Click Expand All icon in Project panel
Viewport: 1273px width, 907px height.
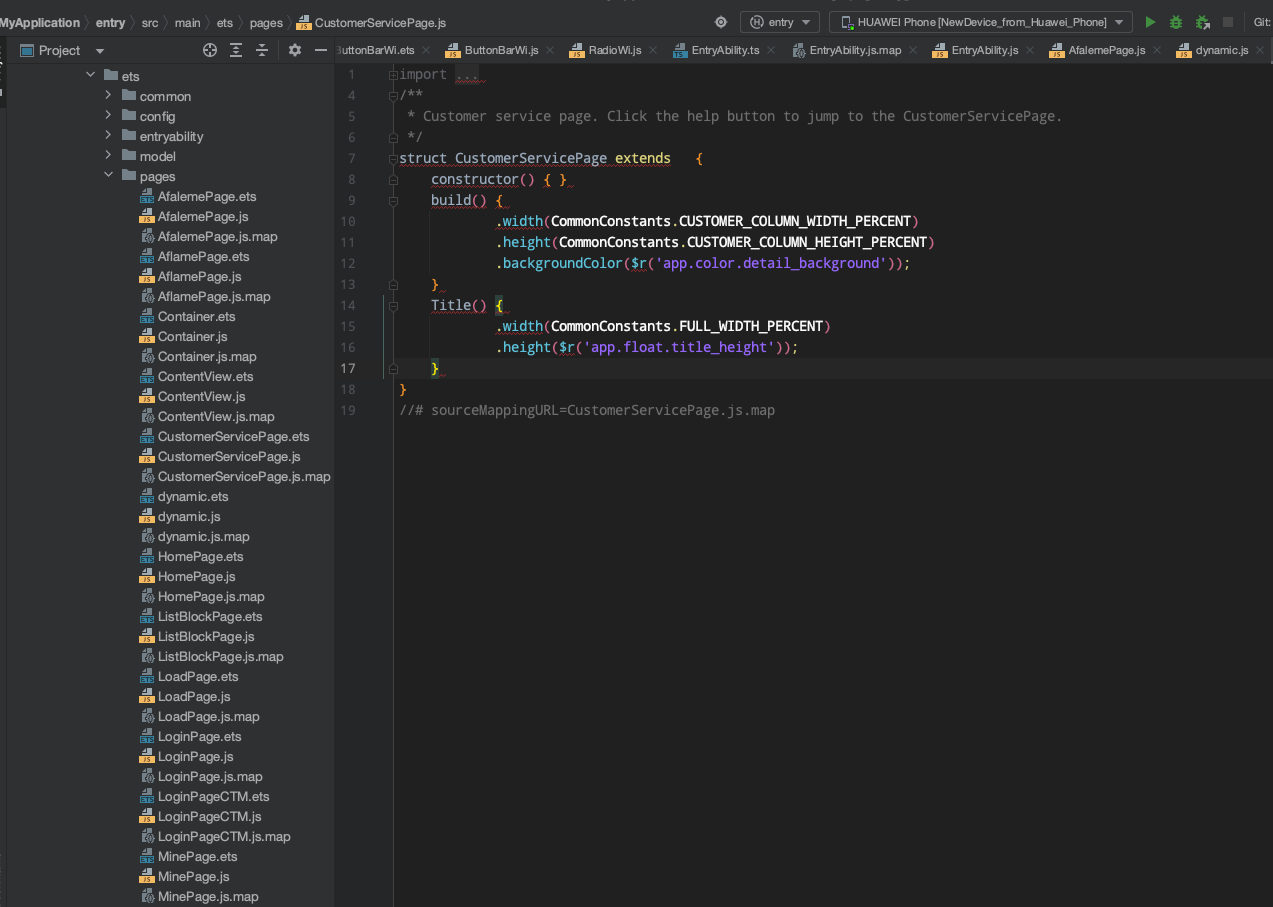point(236,50)
